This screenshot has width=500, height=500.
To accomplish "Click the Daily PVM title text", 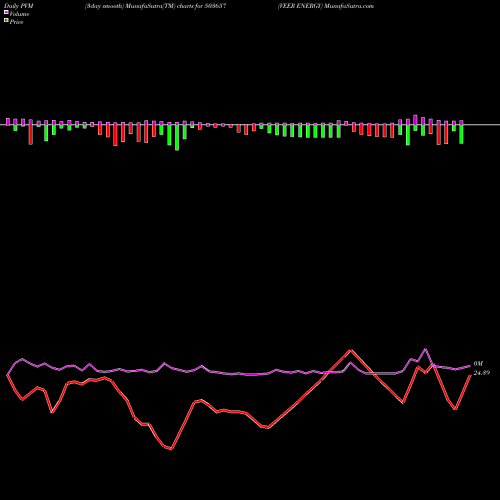I will pyautogui.click(x=19, y=6).
